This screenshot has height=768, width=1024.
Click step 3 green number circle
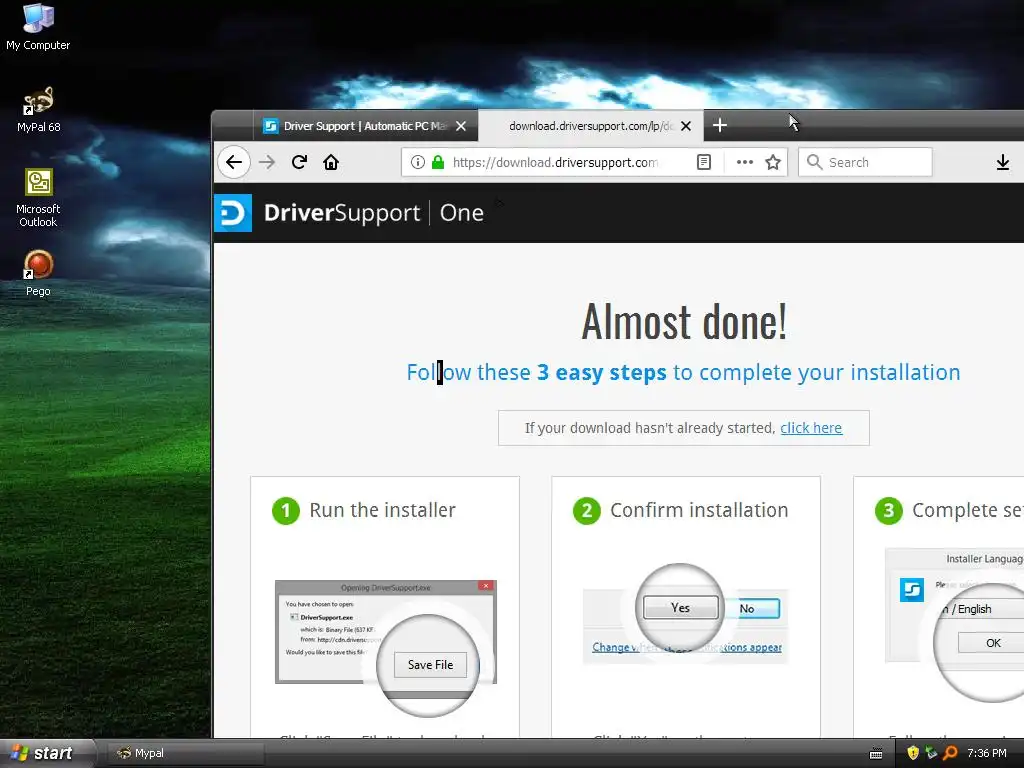coord(888,511)
